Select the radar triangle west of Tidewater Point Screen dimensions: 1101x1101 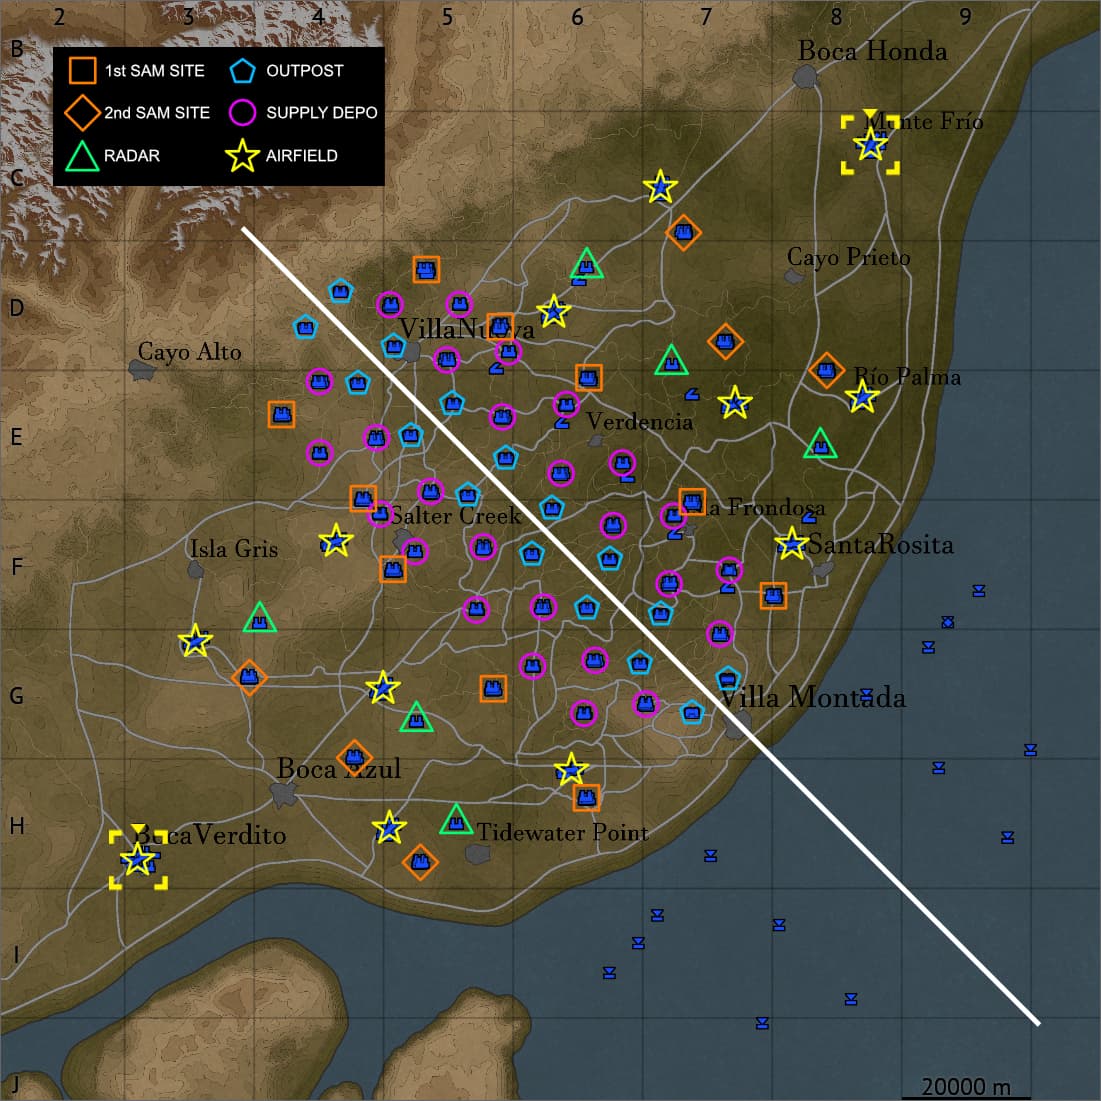pyautogui.click(x=456, y=820)
